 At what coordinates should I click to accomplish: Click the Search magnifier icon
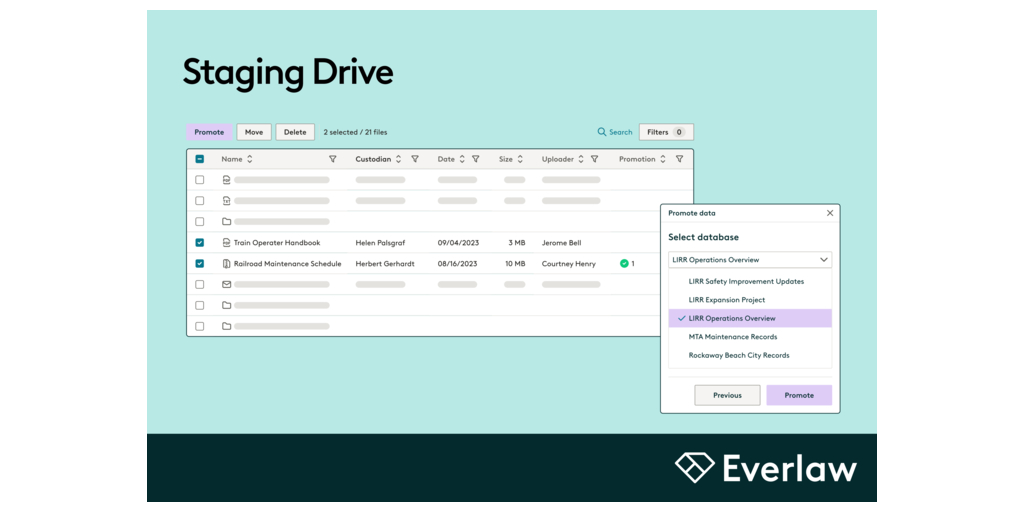click(x=602, y=132)
